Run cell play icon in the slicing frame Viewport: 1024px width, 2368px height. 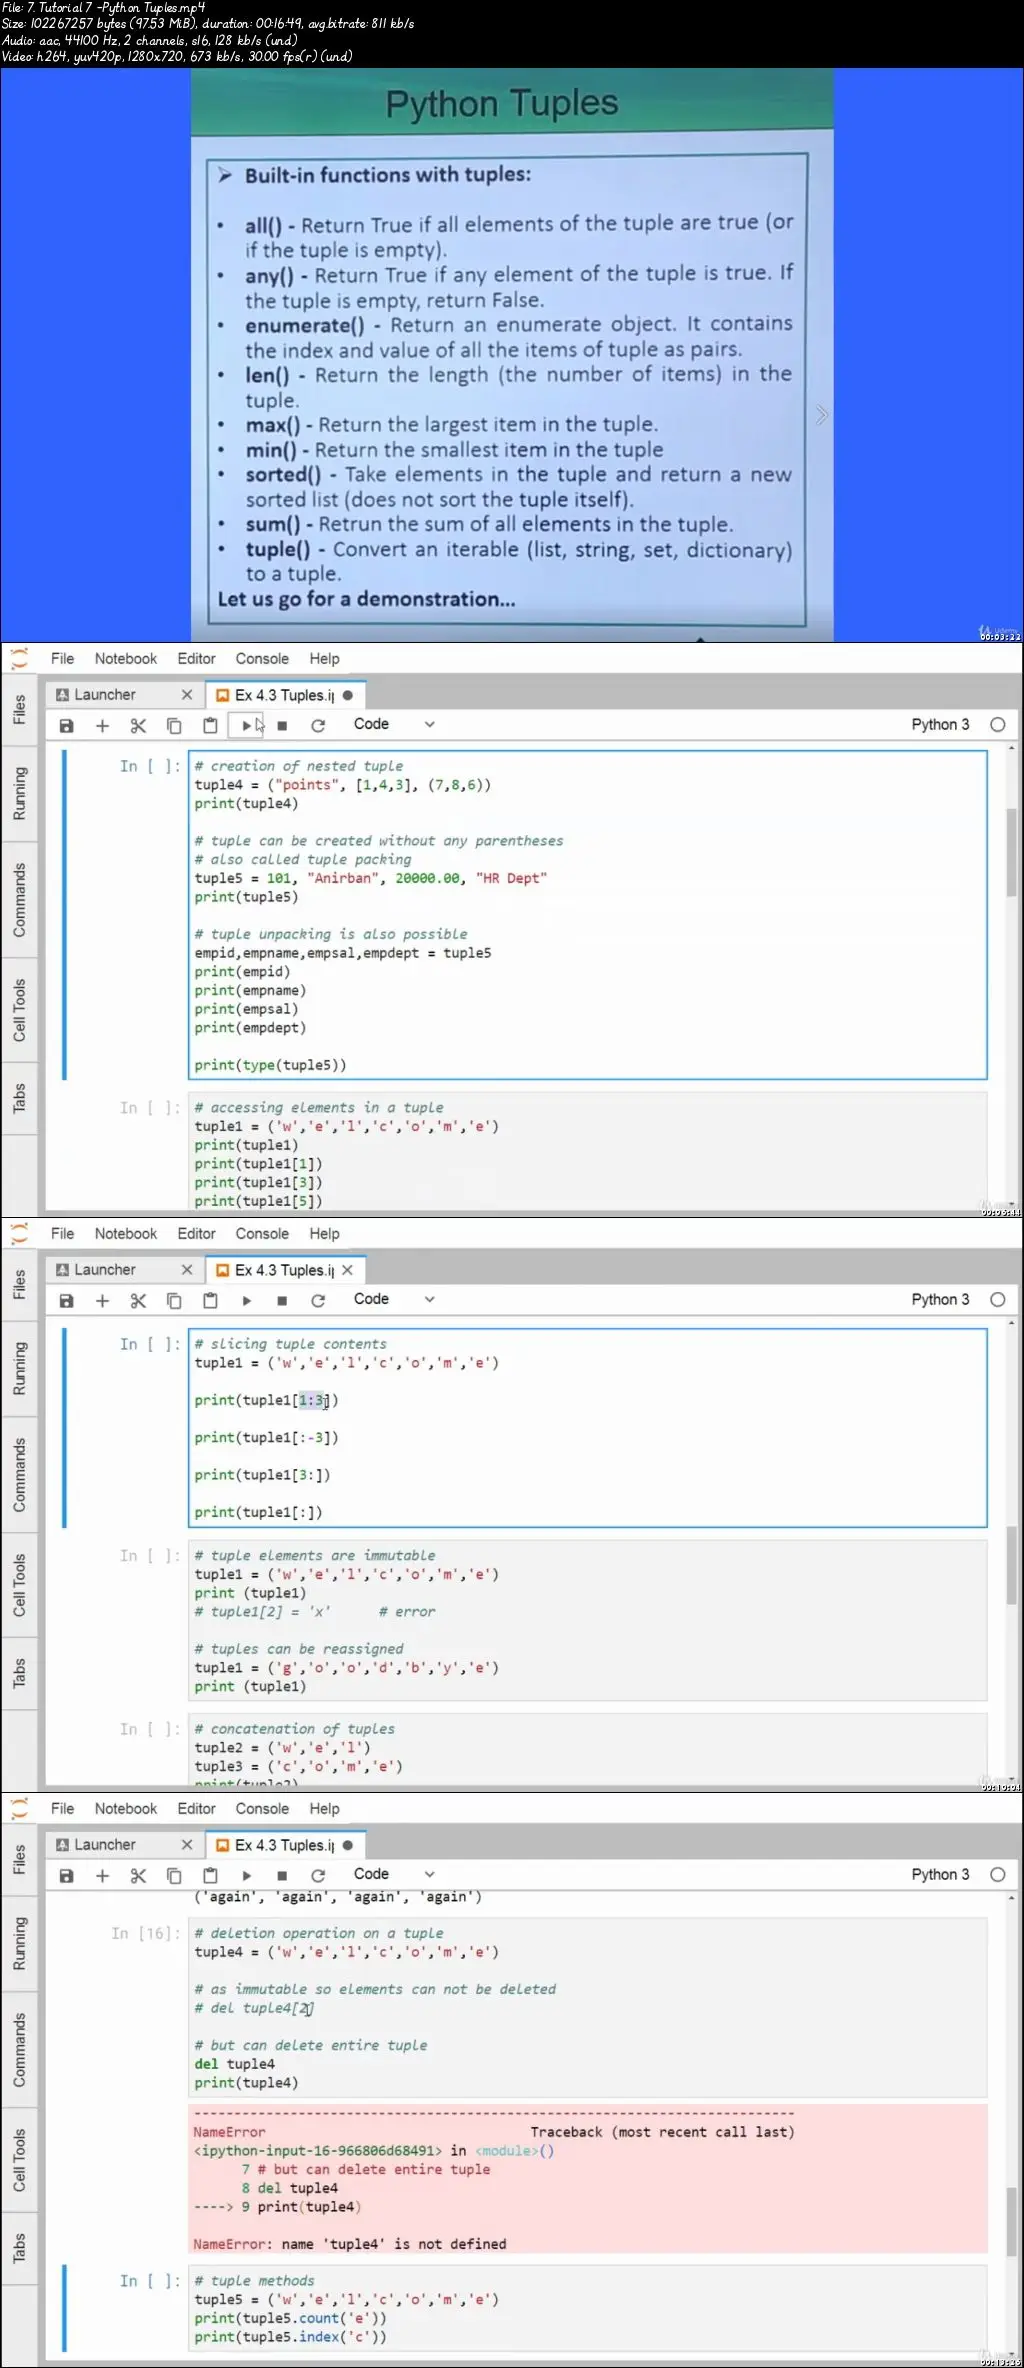pos(246,1301)
